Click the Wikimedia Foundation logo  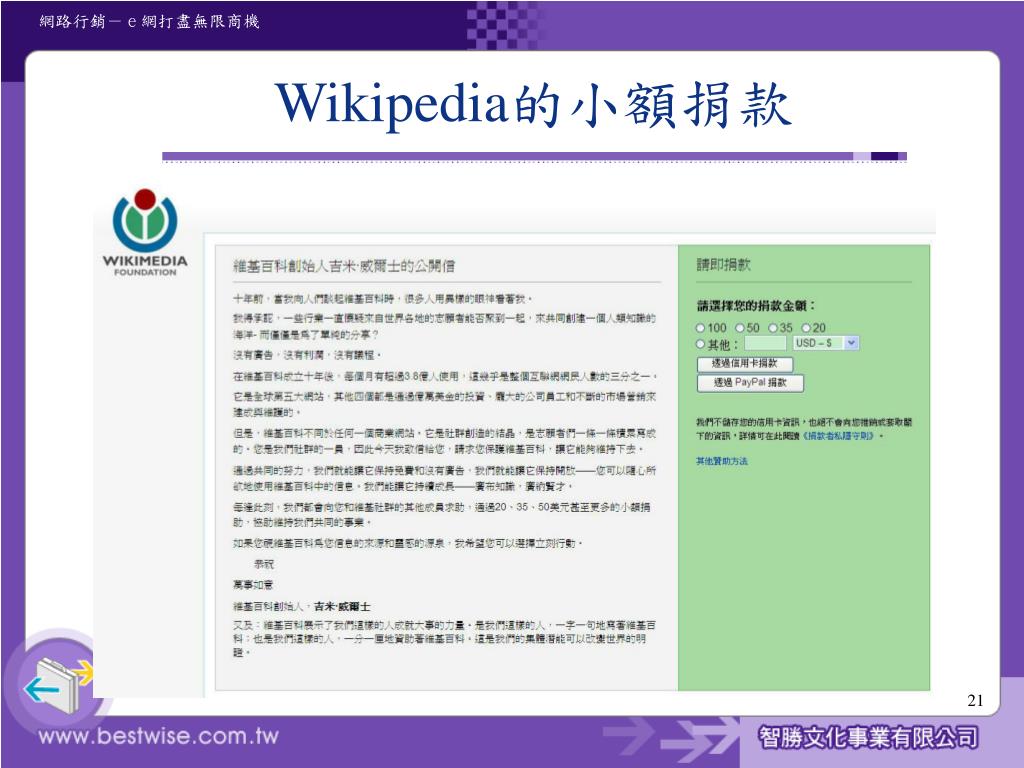[145, 232]
